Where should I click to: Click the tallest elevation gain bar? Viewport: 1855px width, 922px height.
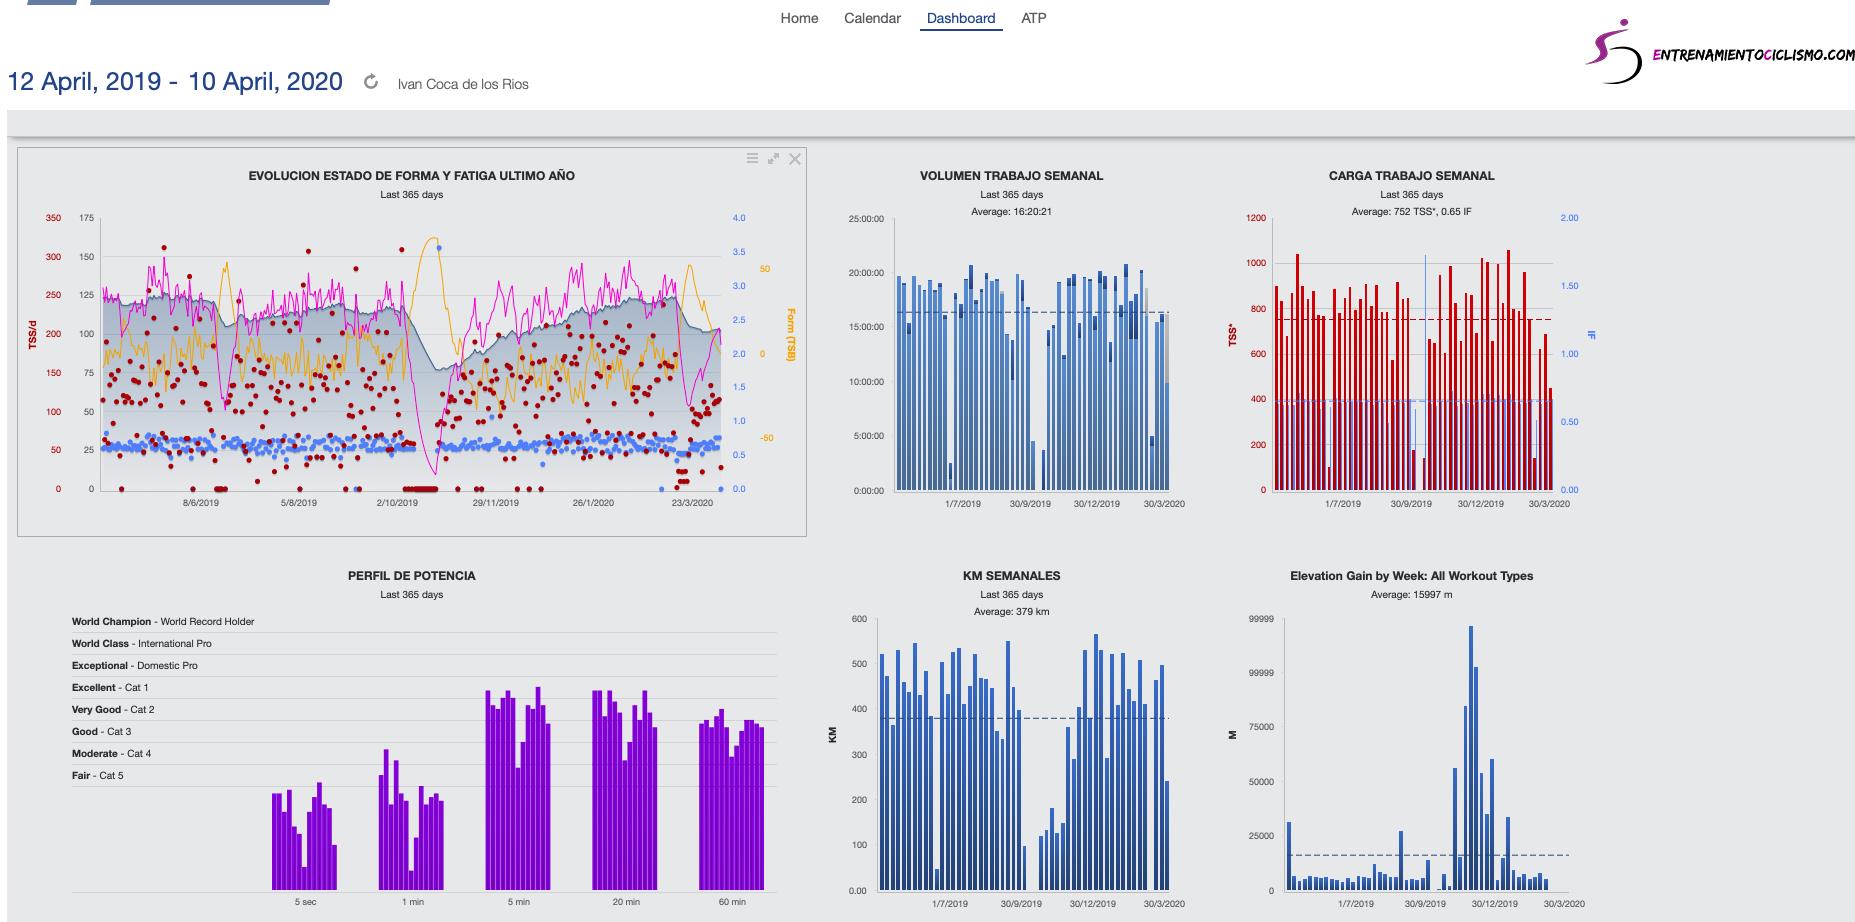1470,760
